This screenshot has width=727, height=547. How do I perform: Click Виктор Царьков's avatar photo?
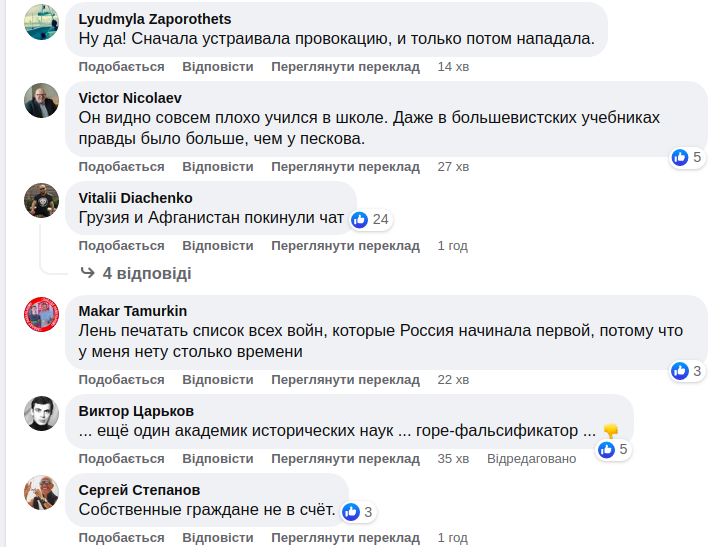[41, 413]
